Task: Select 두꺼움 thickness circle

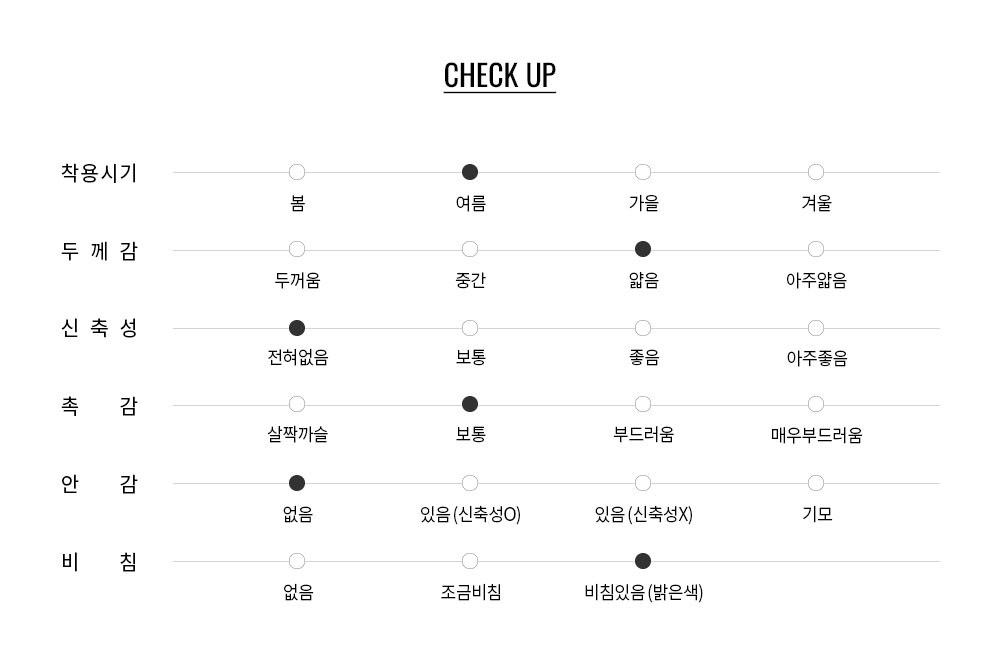Action: click(x=297, y=249)
